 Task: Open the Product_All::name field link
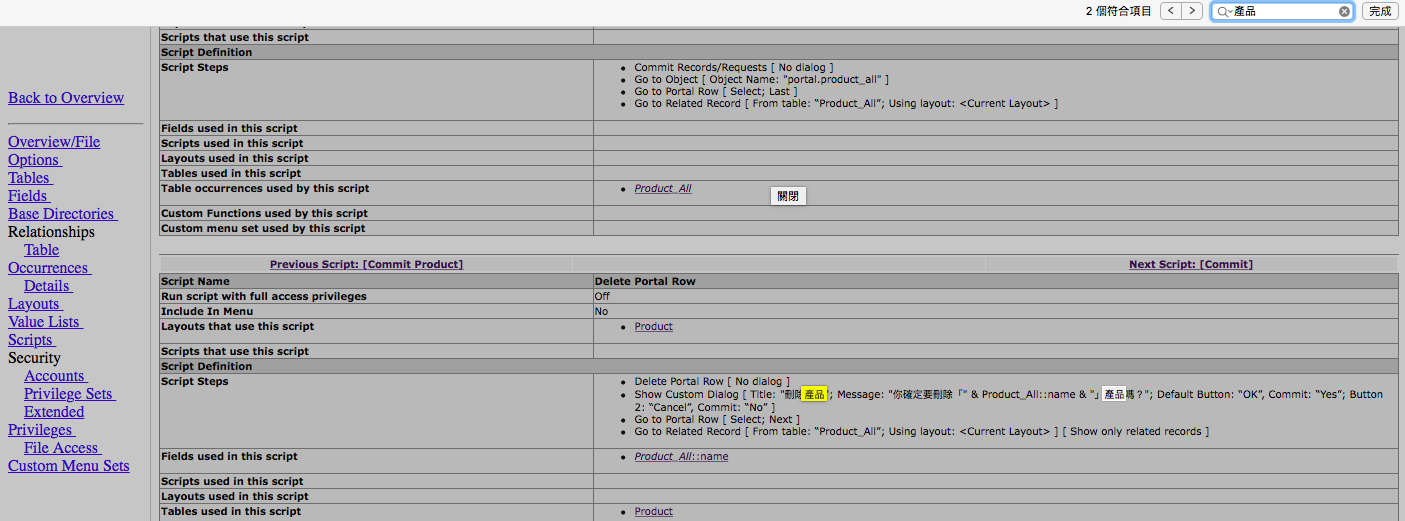pyautogui.click(x=681, y=457)
